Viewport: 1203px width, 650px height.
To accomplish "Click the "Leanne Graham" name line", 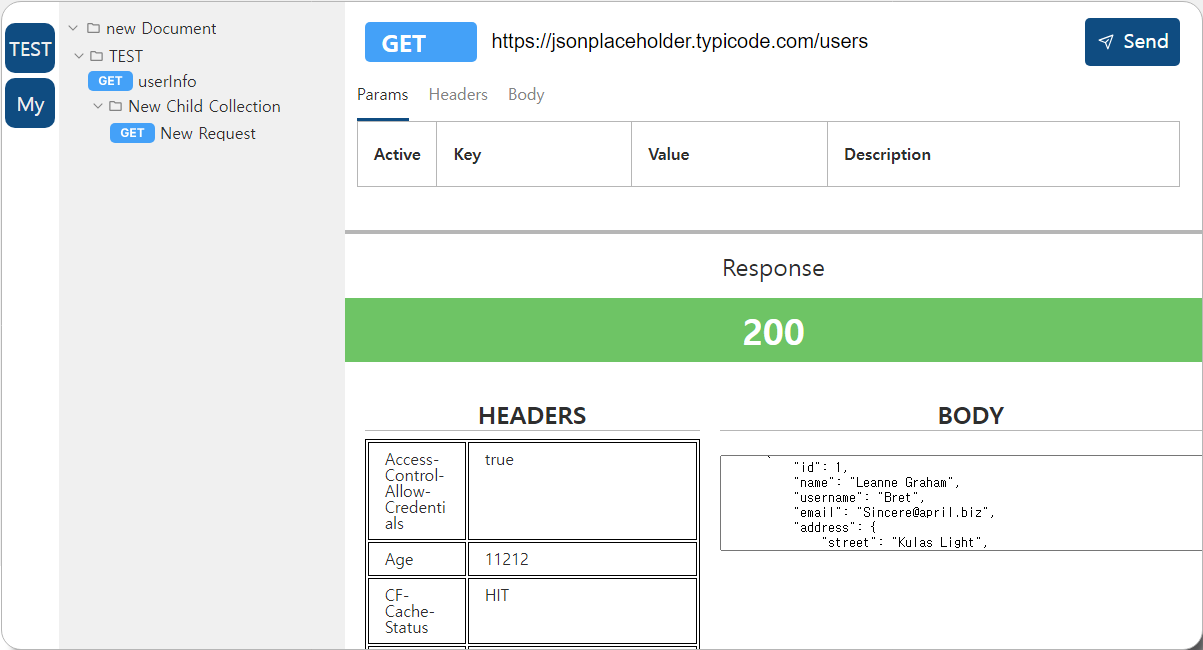I will 877,482.
